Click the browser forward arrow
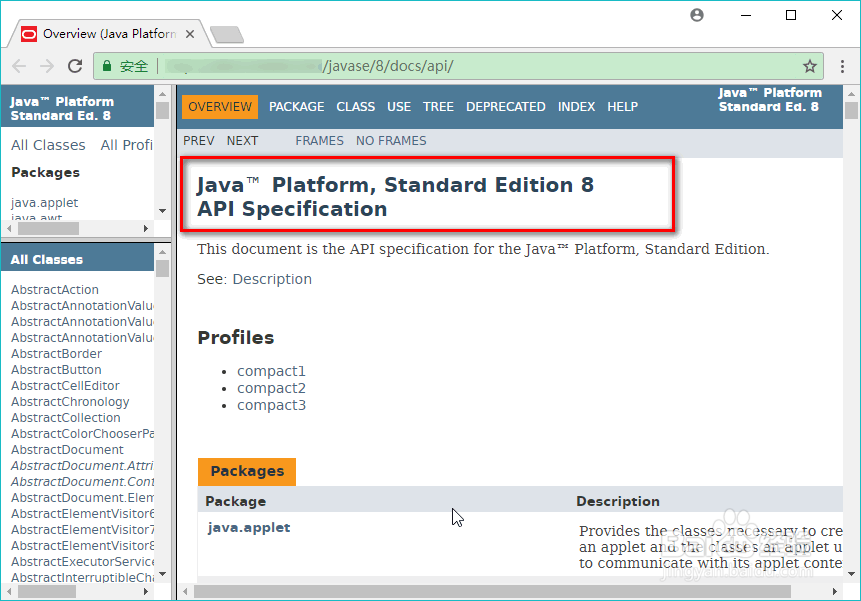 point(47,66)
